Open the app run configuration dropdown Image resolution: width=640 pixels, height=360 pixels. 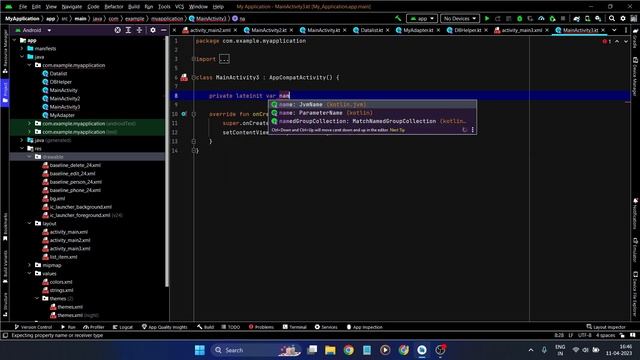pos(422,18)
